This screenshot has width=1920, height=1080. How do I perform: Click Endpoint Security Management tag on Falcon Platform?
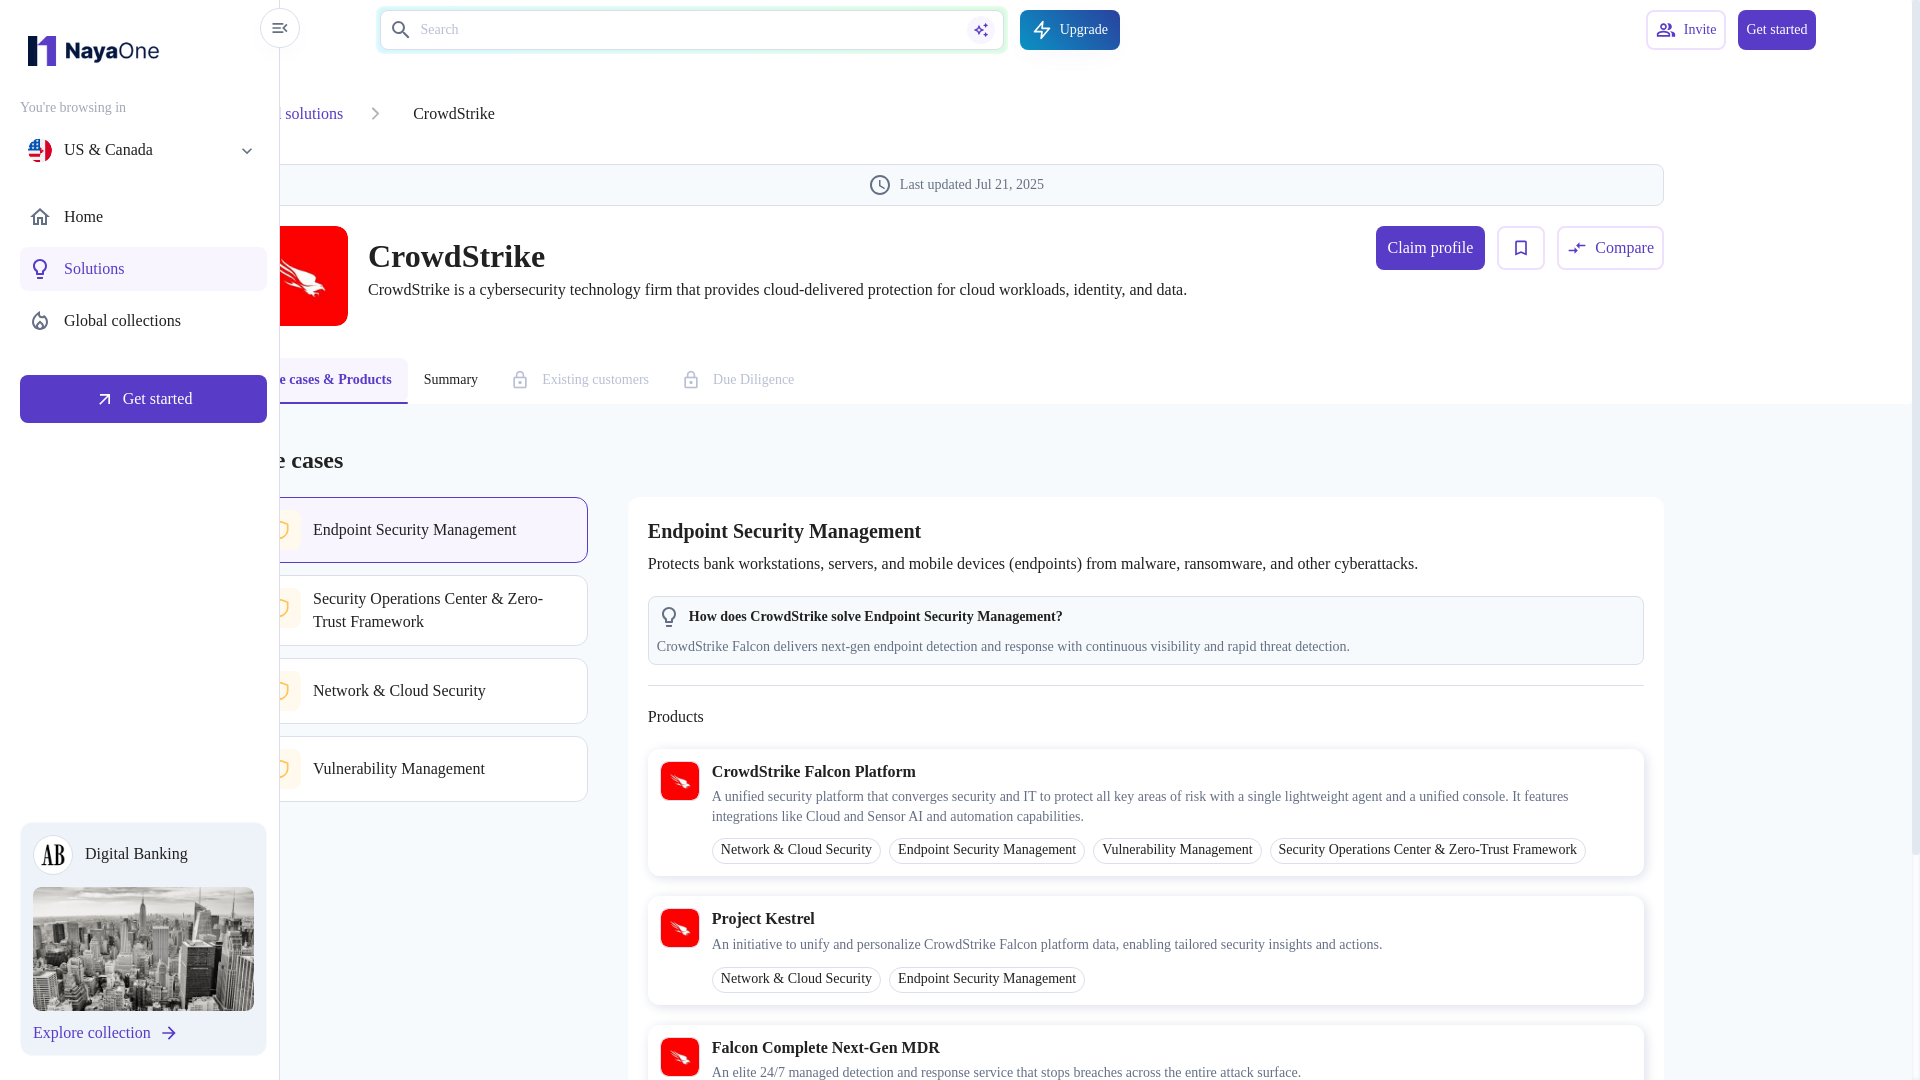(987, 851)
